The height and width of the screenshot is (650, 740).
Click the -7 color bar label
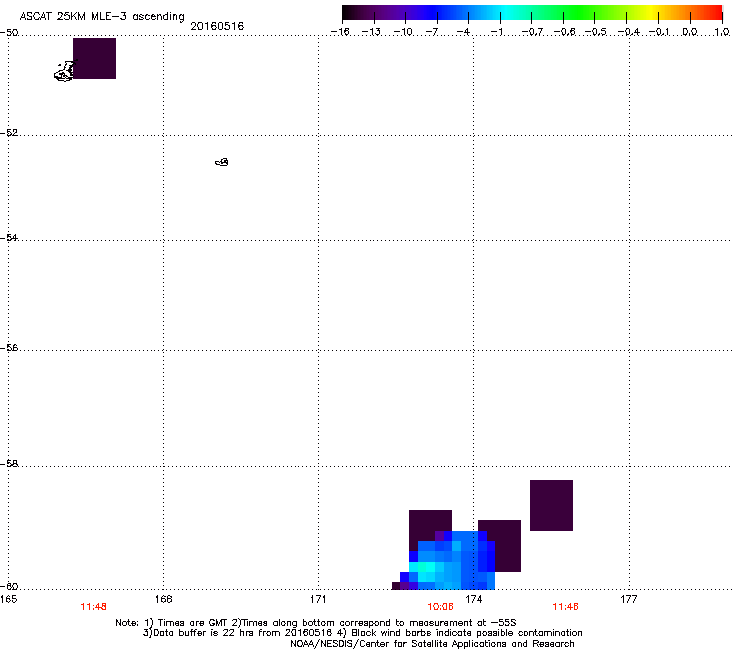click(432, 32)
